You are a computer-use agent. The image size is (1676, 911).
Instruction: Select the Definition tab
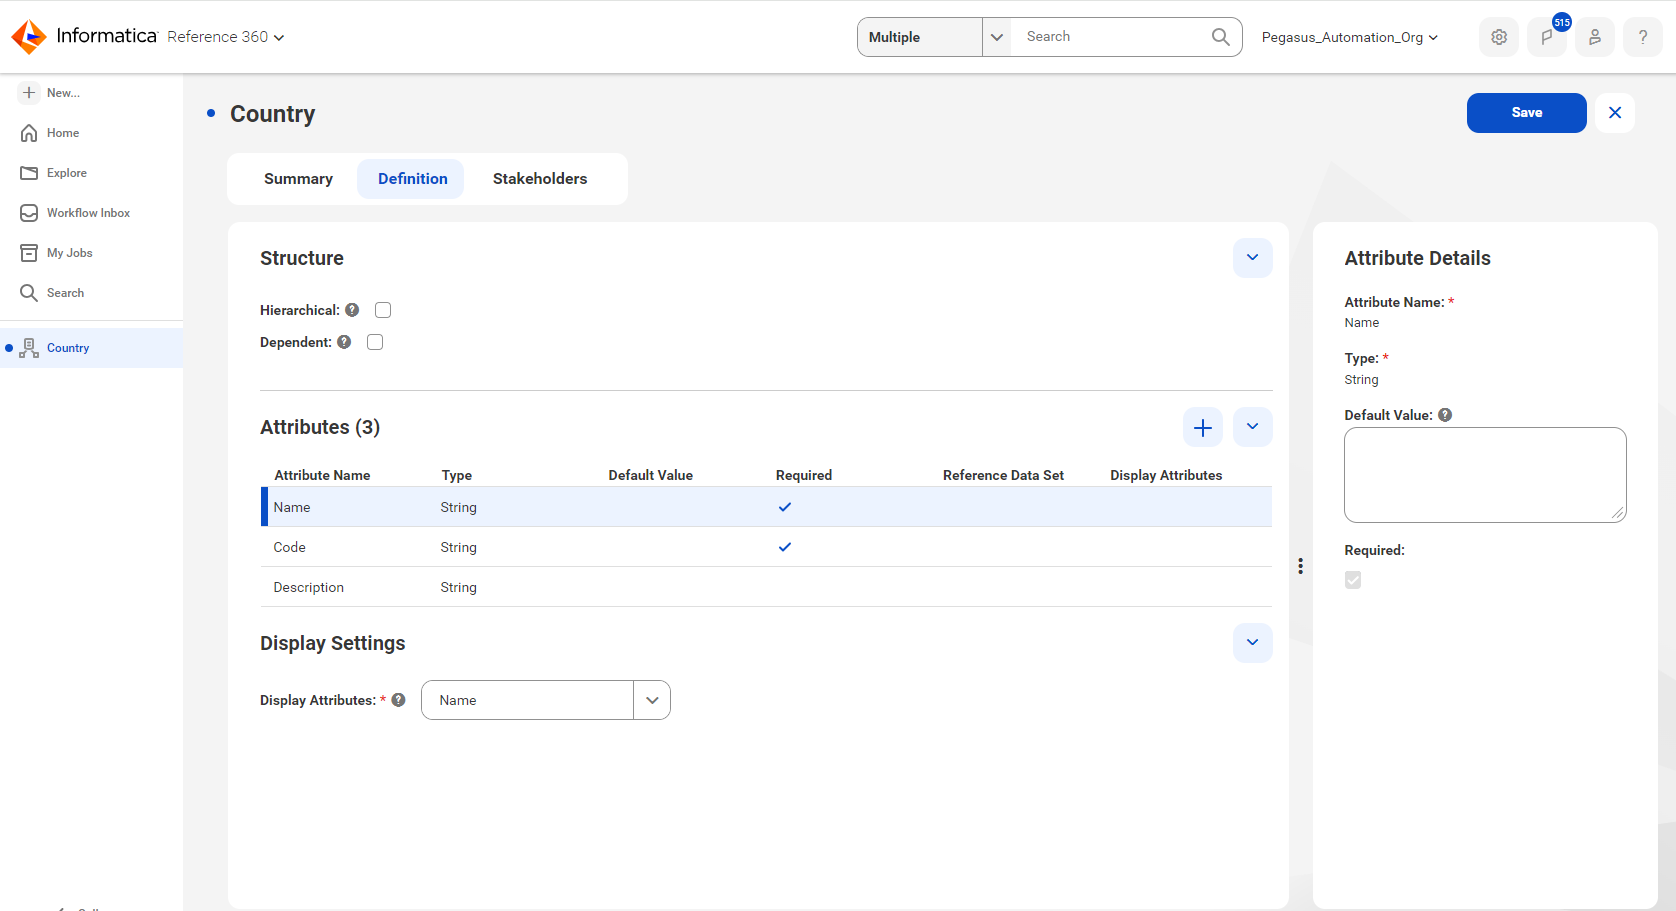tap(412, 179)
